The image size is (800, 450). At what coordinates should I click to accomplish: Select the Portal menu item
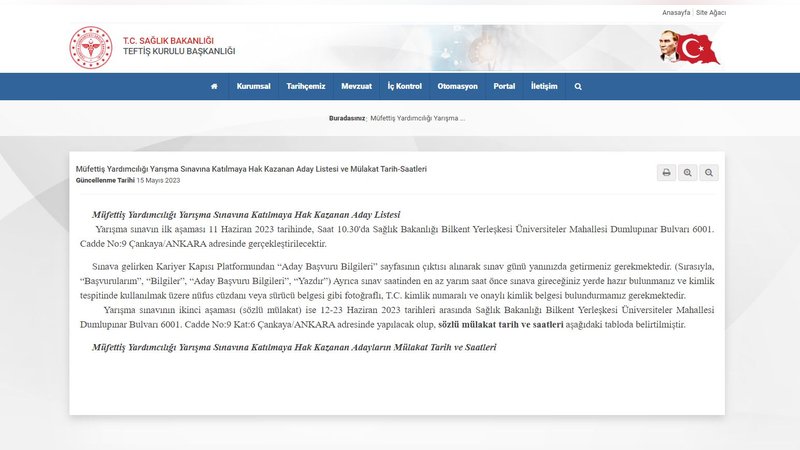[x=504, y=86]
